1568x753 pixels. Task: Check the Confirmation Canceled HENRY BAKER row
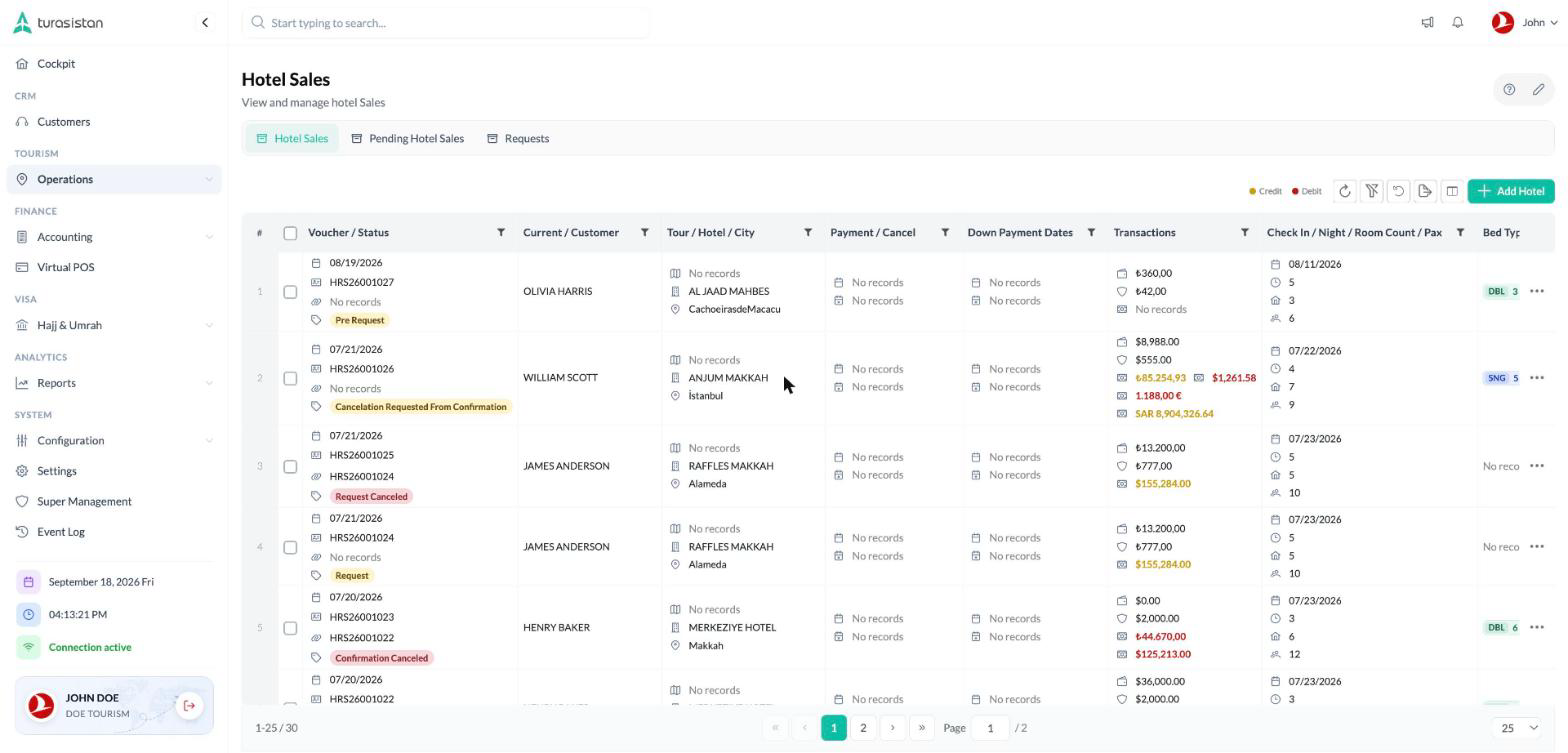click(290, 628)
